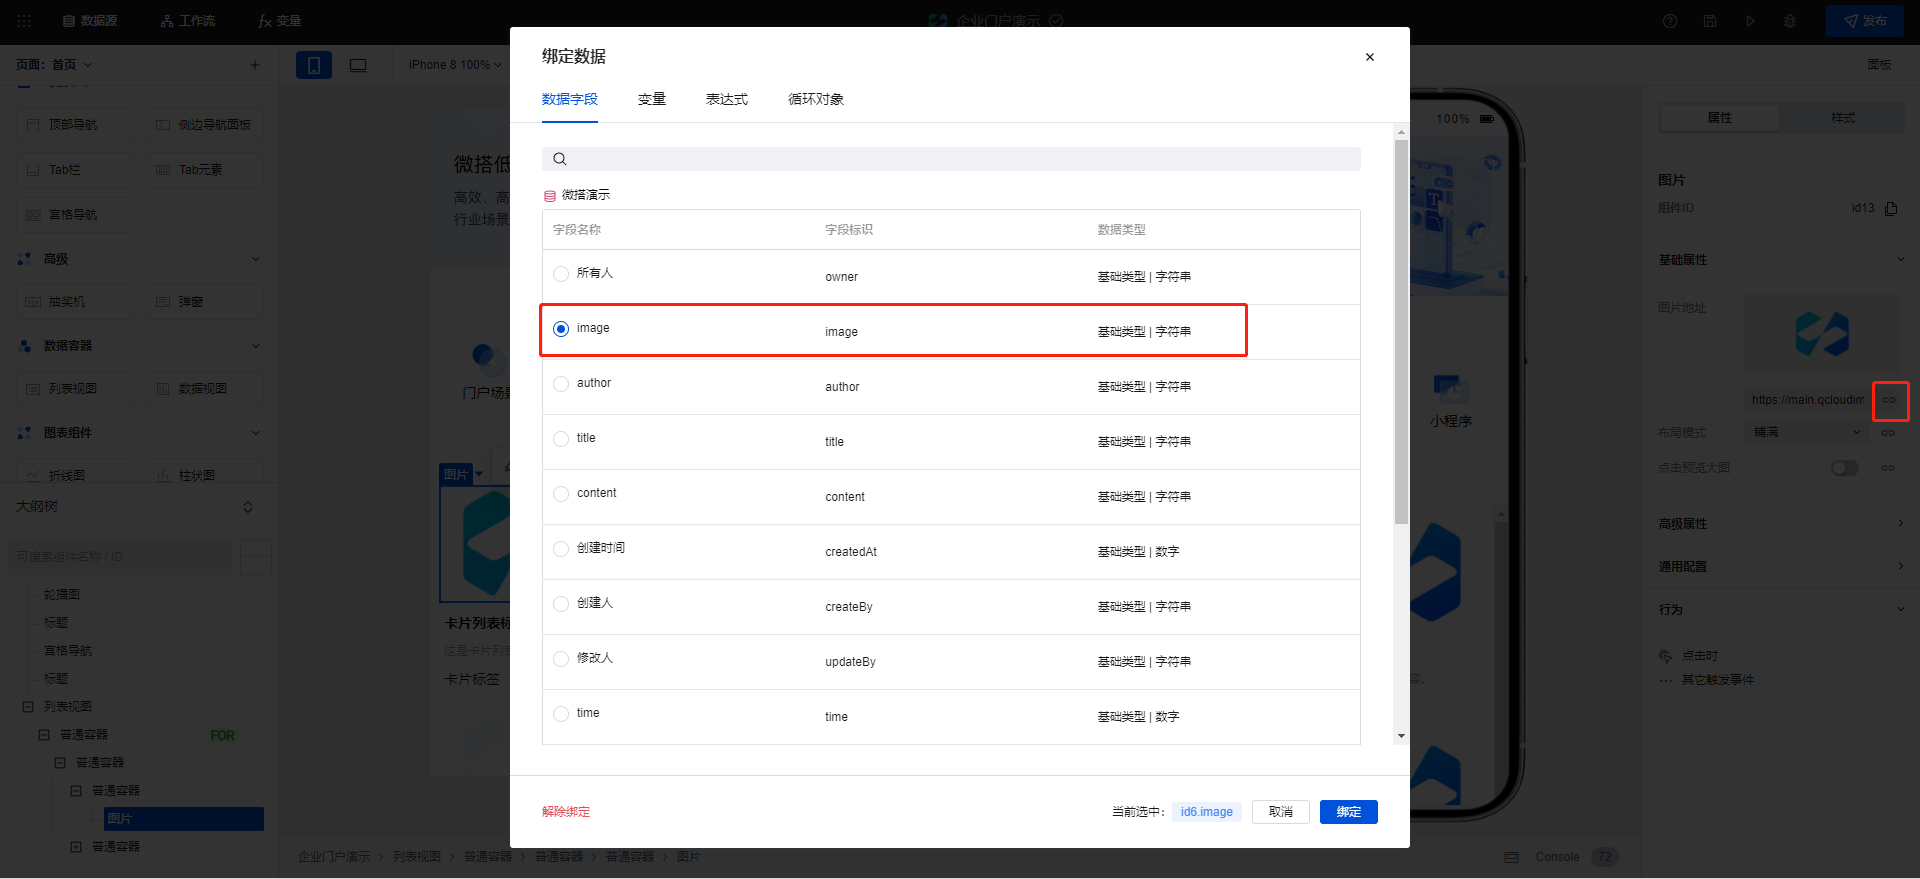Open the 布局模式 dropdown showing 铺满
The width and height of the screenshot is (1920, 879).
pyautogui.click(x=1807, y=432)
